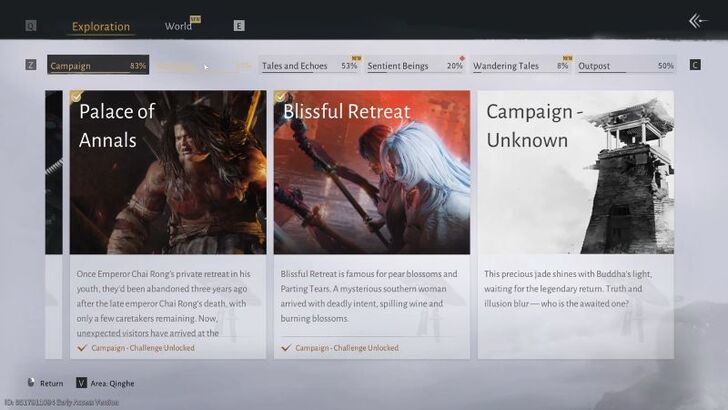This screenshot has height=410, width=728.
Task: Click the Blissful Retreat title text
Action: (x=347, y=111)
